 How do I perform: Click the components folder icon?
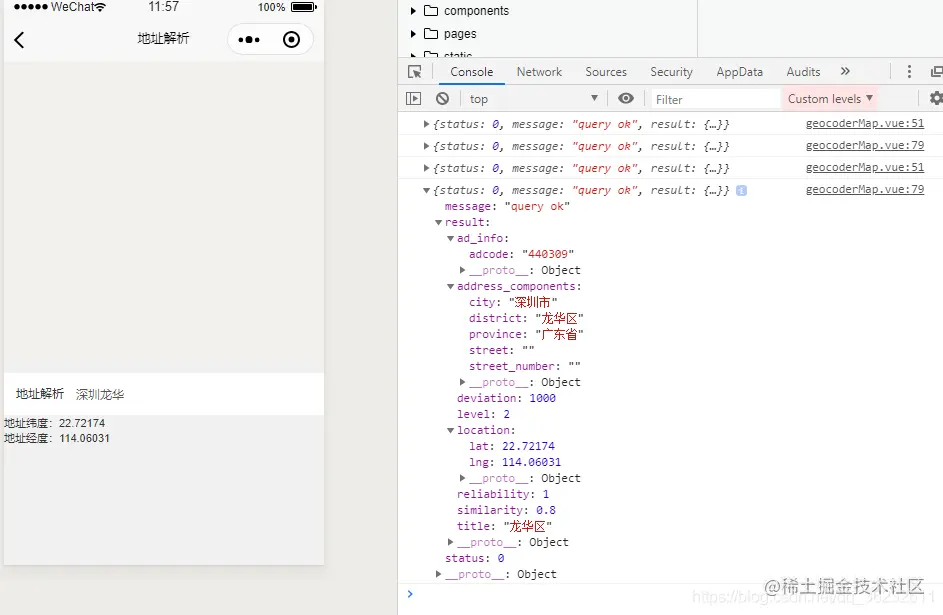pyautogui.click(x=431, y=11)
